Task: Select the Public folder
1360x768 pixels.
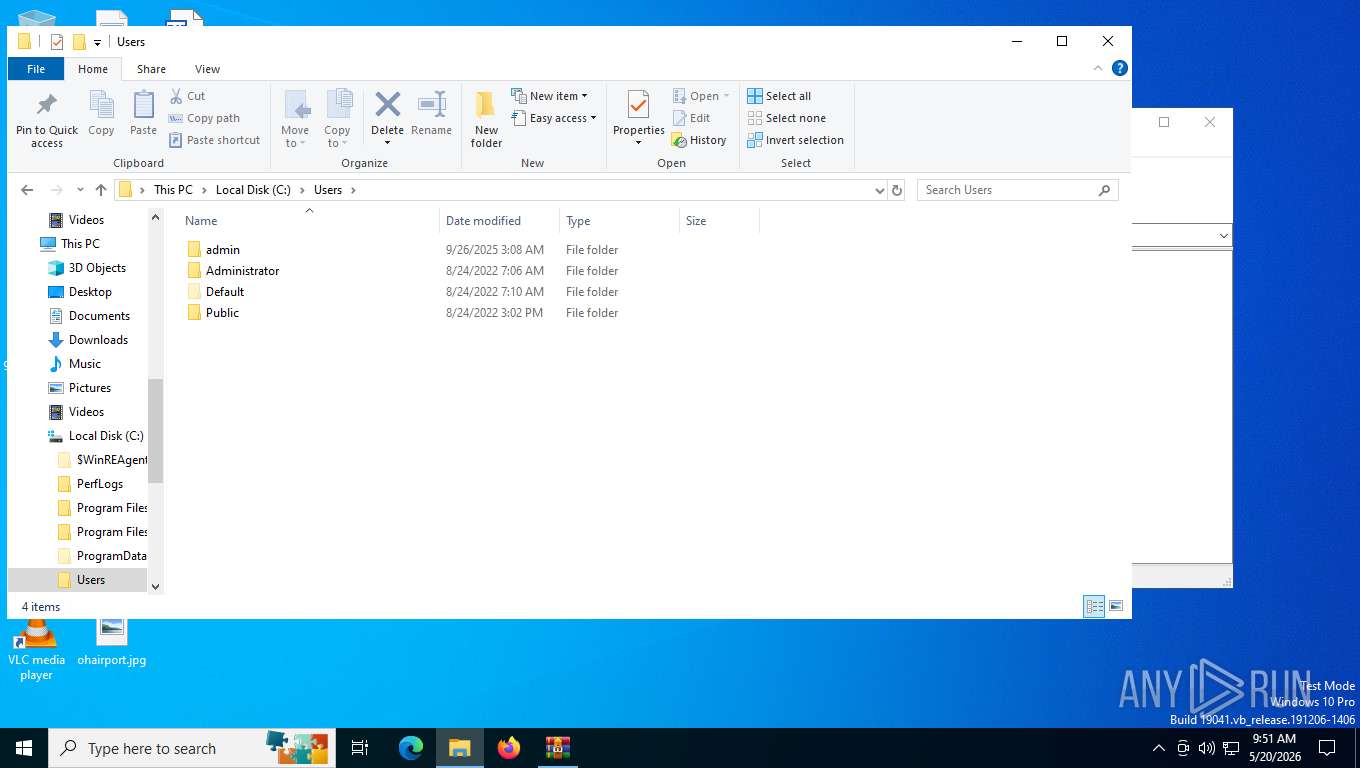Action: click(213, 313)
